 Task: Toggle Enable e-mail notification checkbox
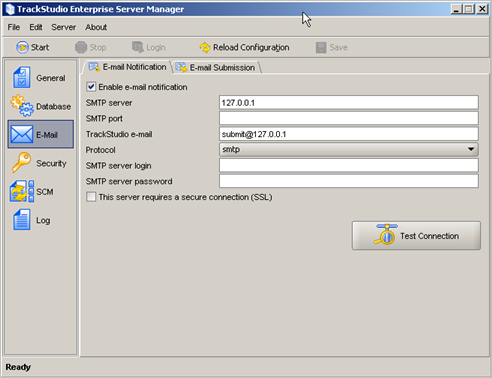click(x=91, y=87)
